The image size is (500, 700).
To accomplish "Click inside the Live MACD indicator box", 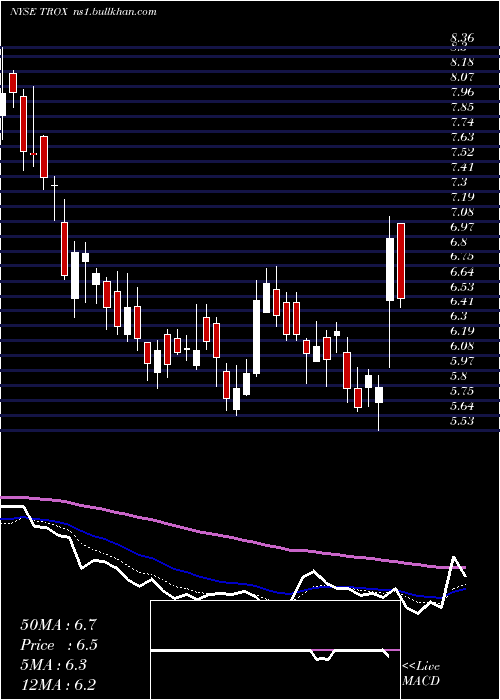I will pyautogui.click(x=275, y=650).
